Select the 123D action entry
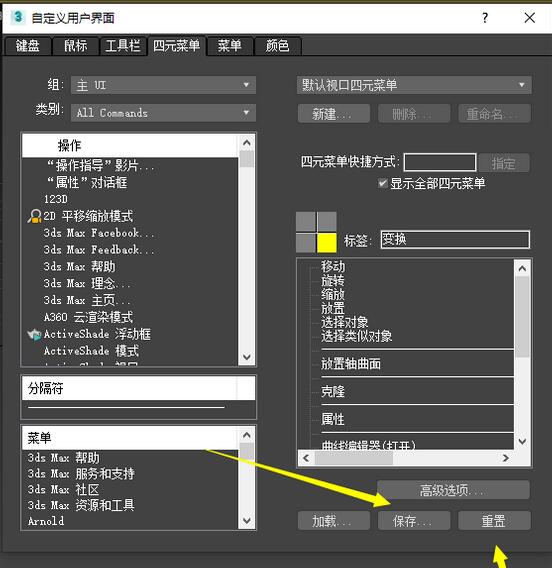552x568 pixels. click(x=56, y=199)
